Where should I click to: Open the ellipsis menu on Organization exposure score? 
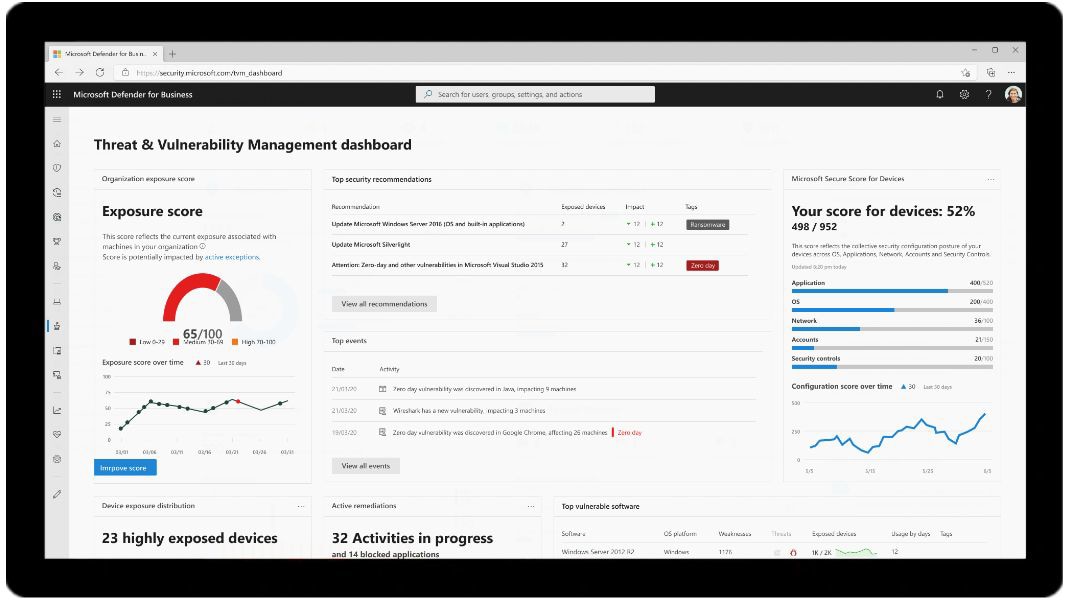point(302,178)
